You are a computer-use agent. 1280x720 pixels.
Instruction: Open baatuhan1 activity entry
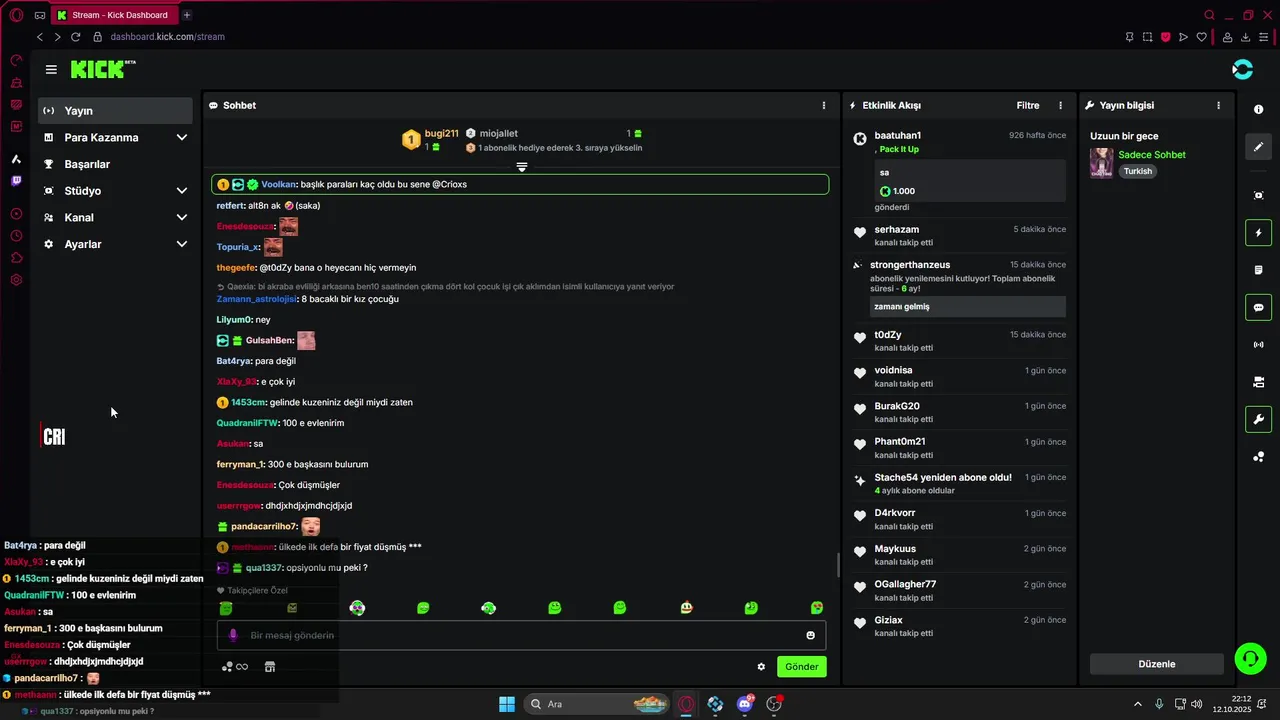(x=959, y=170)
